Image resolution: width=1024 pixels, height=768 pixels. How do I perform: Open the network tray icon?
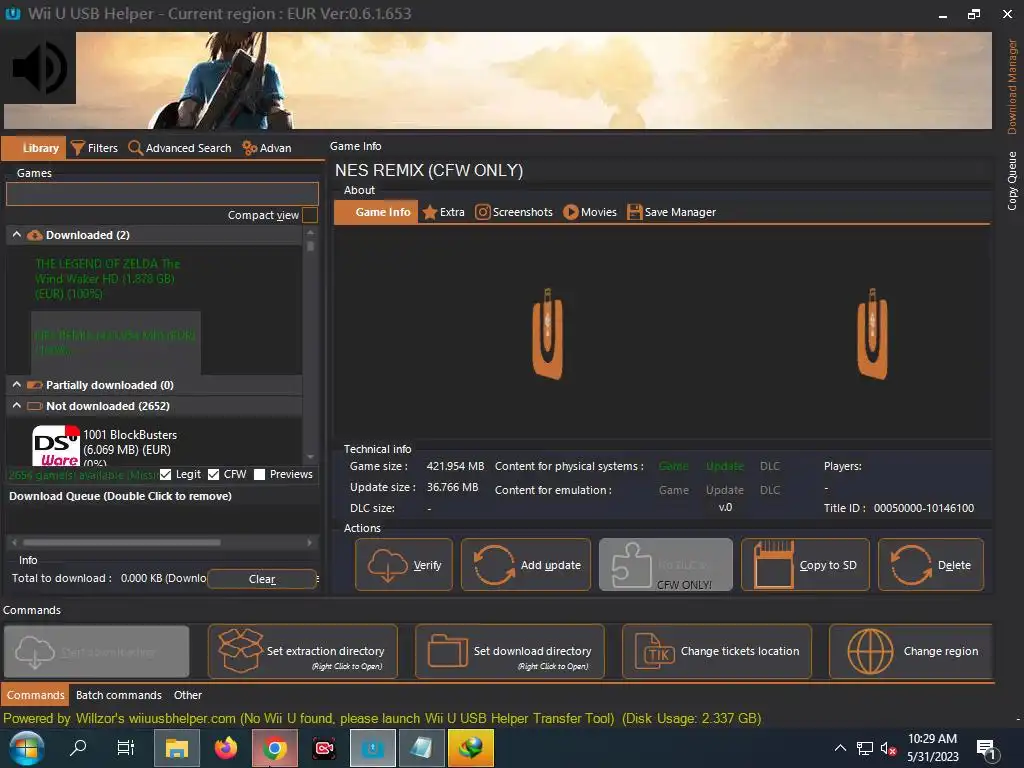tap(865, 748)
